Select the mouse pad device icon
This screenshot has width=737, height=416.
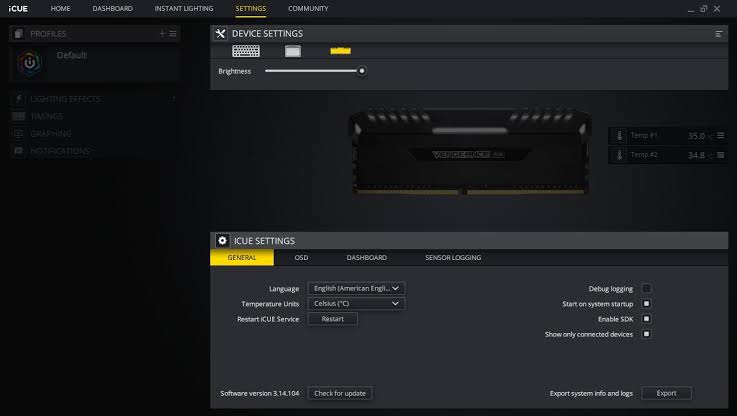click(293, 51)
